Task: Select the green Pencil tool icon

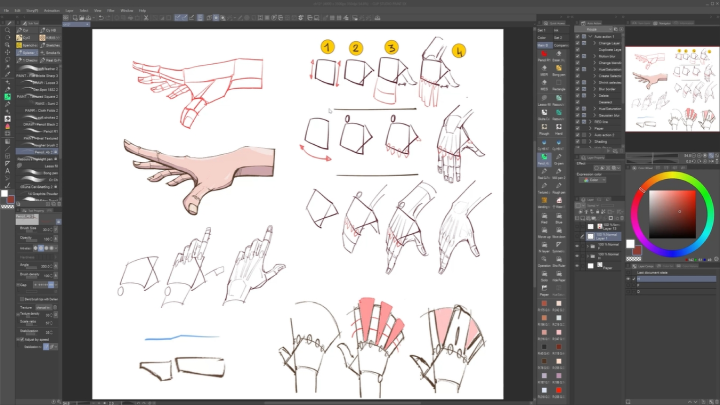Action: click(7, 97)
